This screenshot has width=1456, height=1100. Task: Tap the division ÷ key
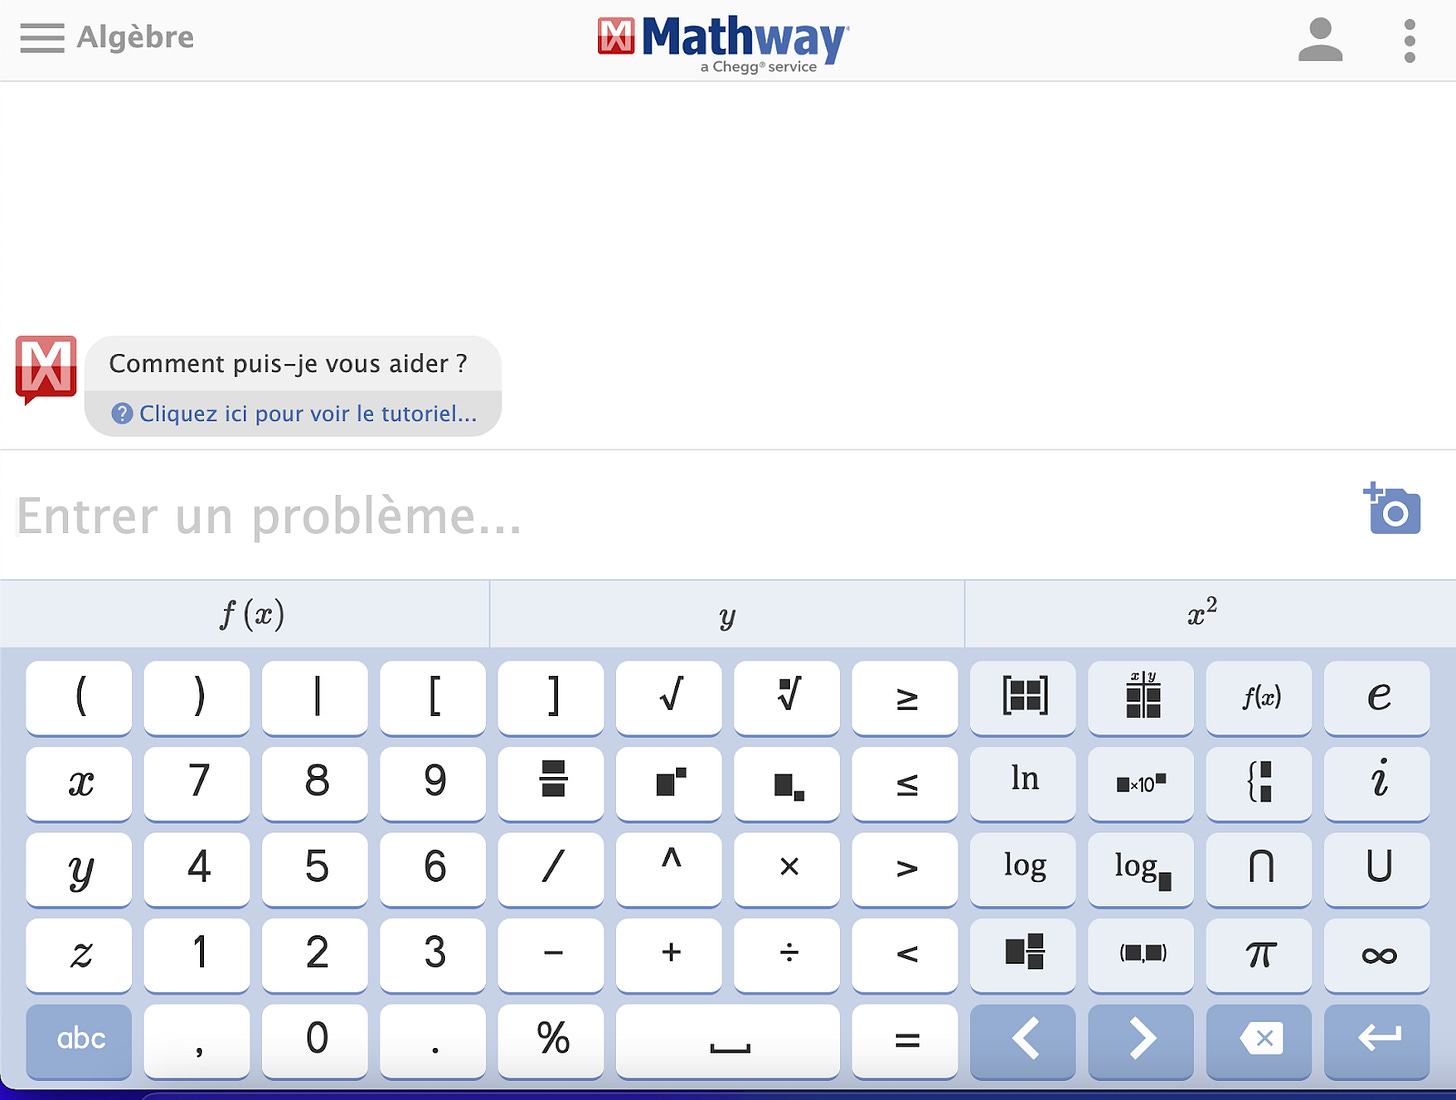click(787, 956)
